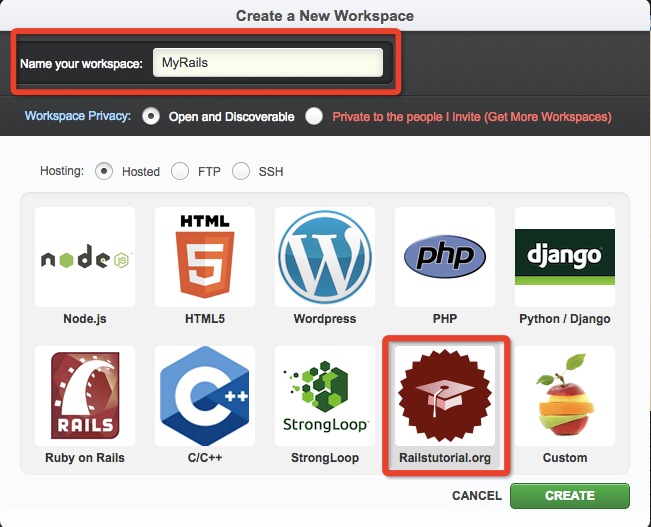Click the Custom label text

tap(565, 458)
